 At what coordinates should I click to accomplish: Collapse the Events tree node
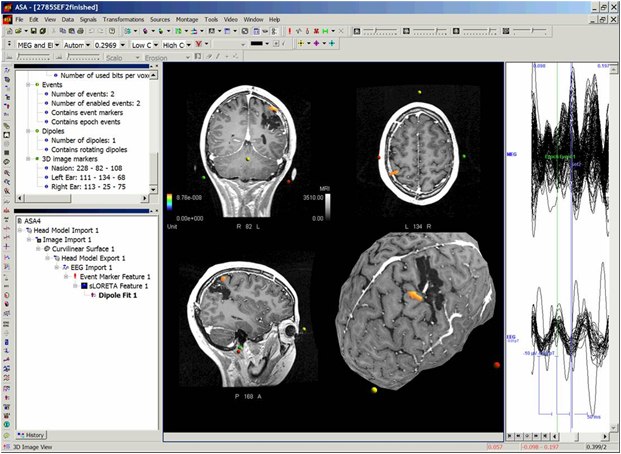coord(27,86)
